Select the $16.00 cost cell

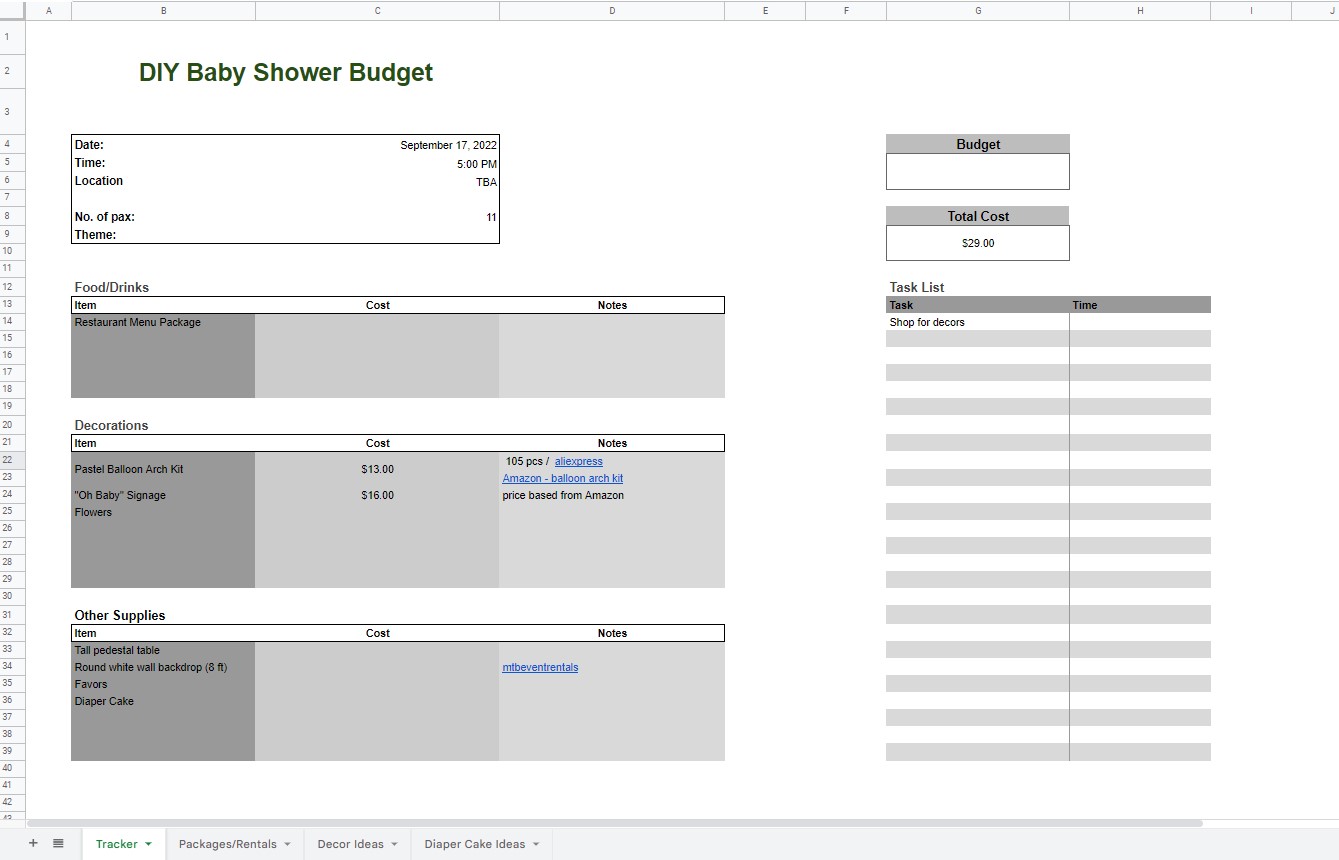[377, 495]
